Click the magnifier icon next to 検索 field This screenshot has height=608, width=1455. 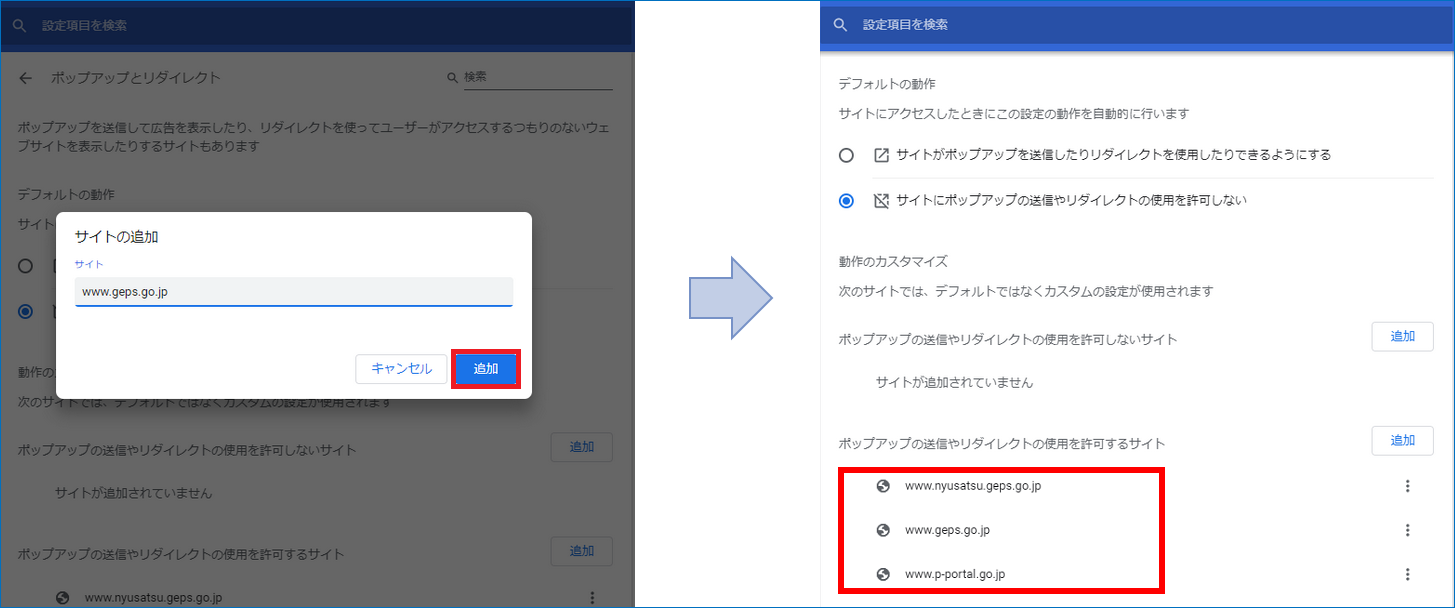pyautogui.click(x=453, y=77)
